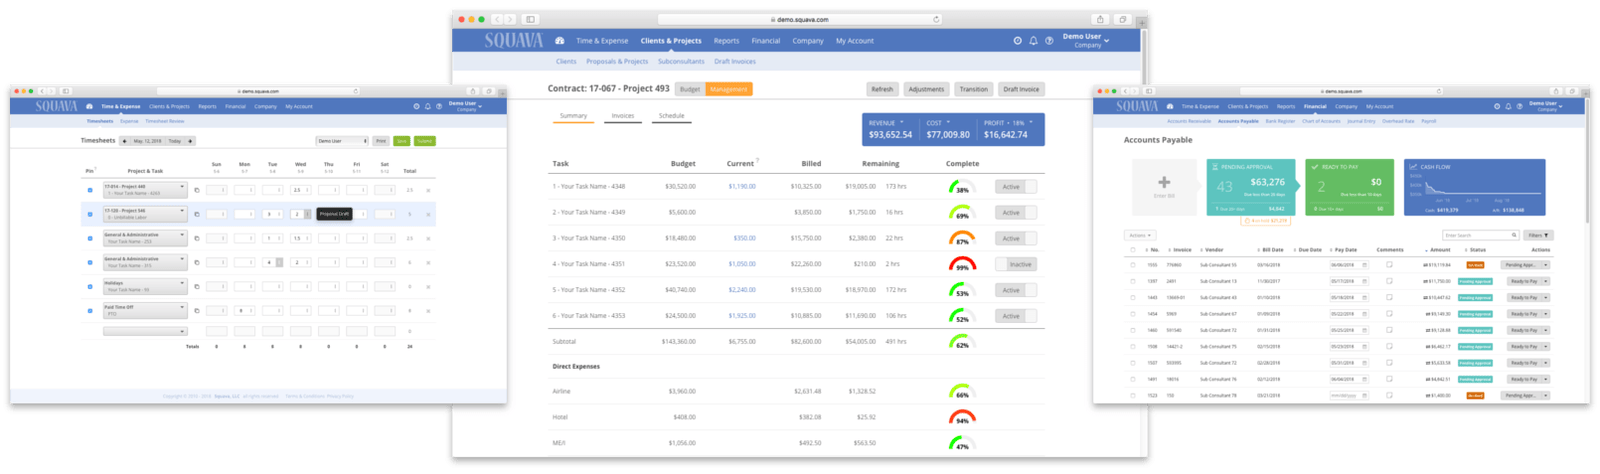Click the dashboard icon in center Squava navbar
This screenshot has height=474, width=1600.
pos(559,41)
